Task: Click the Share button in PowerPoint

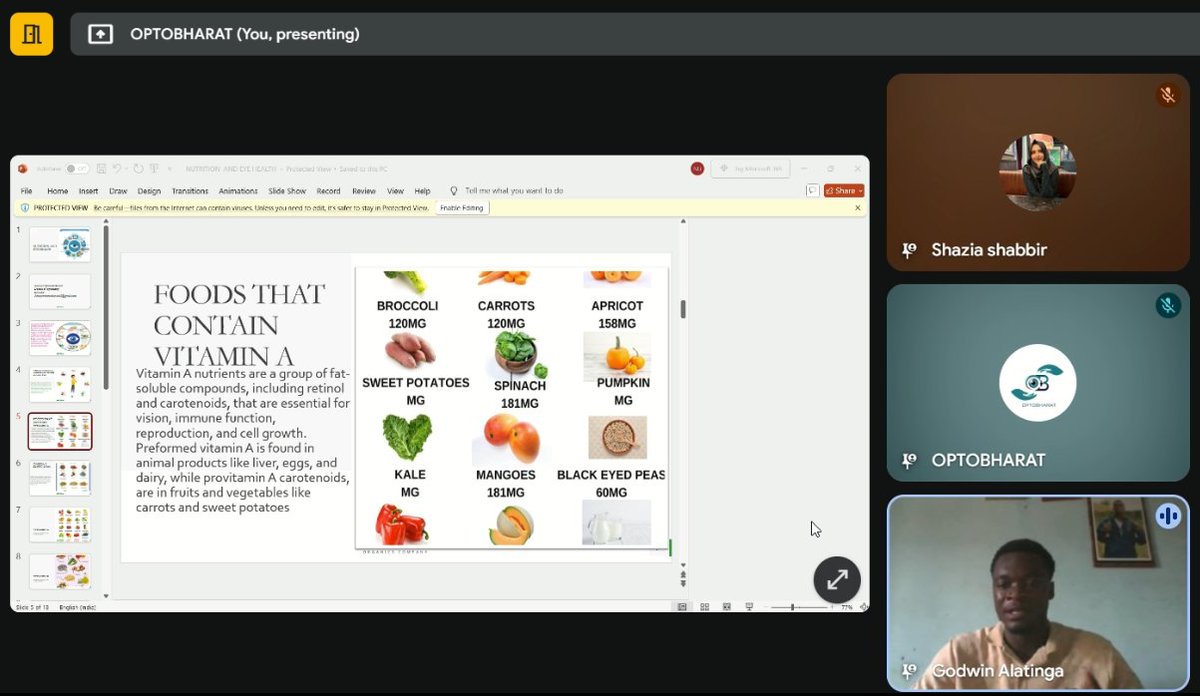Action: pyautogui.click(x=844, y=191)
